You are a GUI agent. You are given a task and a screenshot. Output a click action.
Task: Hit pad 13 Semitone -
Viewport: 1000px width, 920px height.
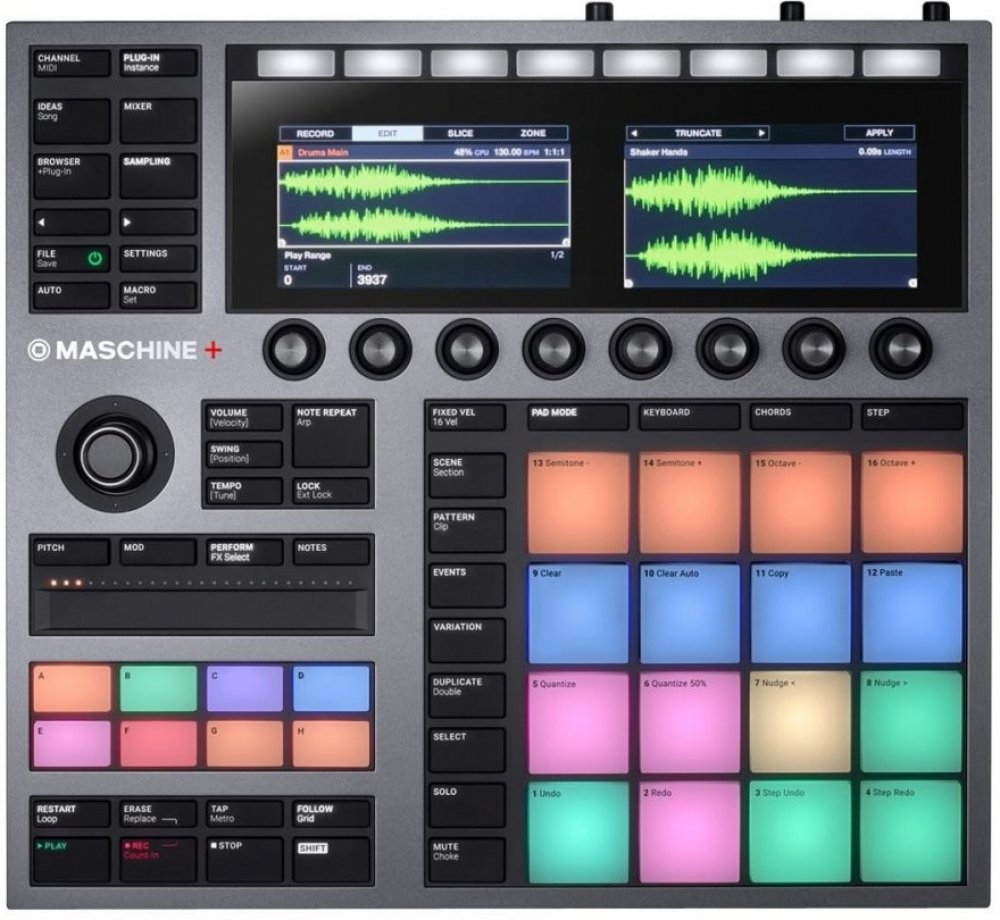(580, 503)
